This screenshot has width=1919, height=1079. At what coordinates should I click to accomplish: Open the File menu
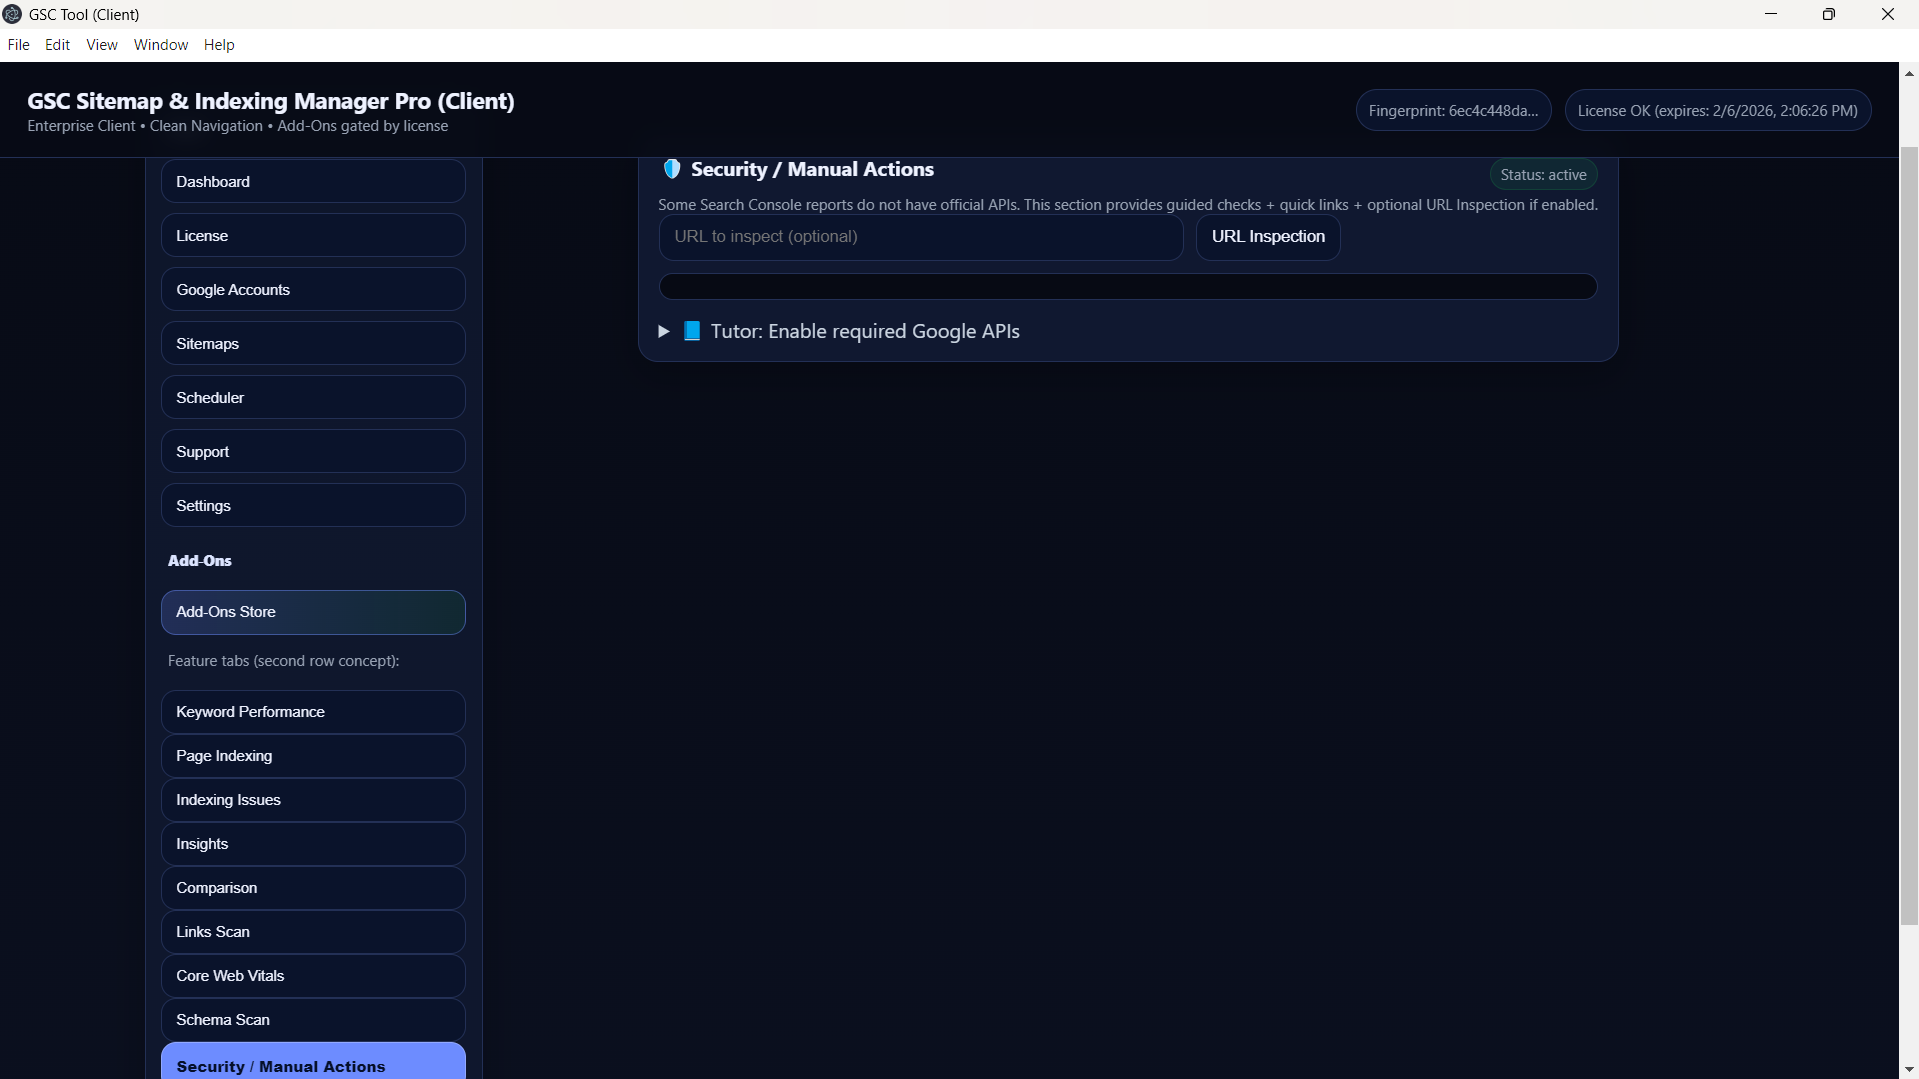[x=18, y=45]
